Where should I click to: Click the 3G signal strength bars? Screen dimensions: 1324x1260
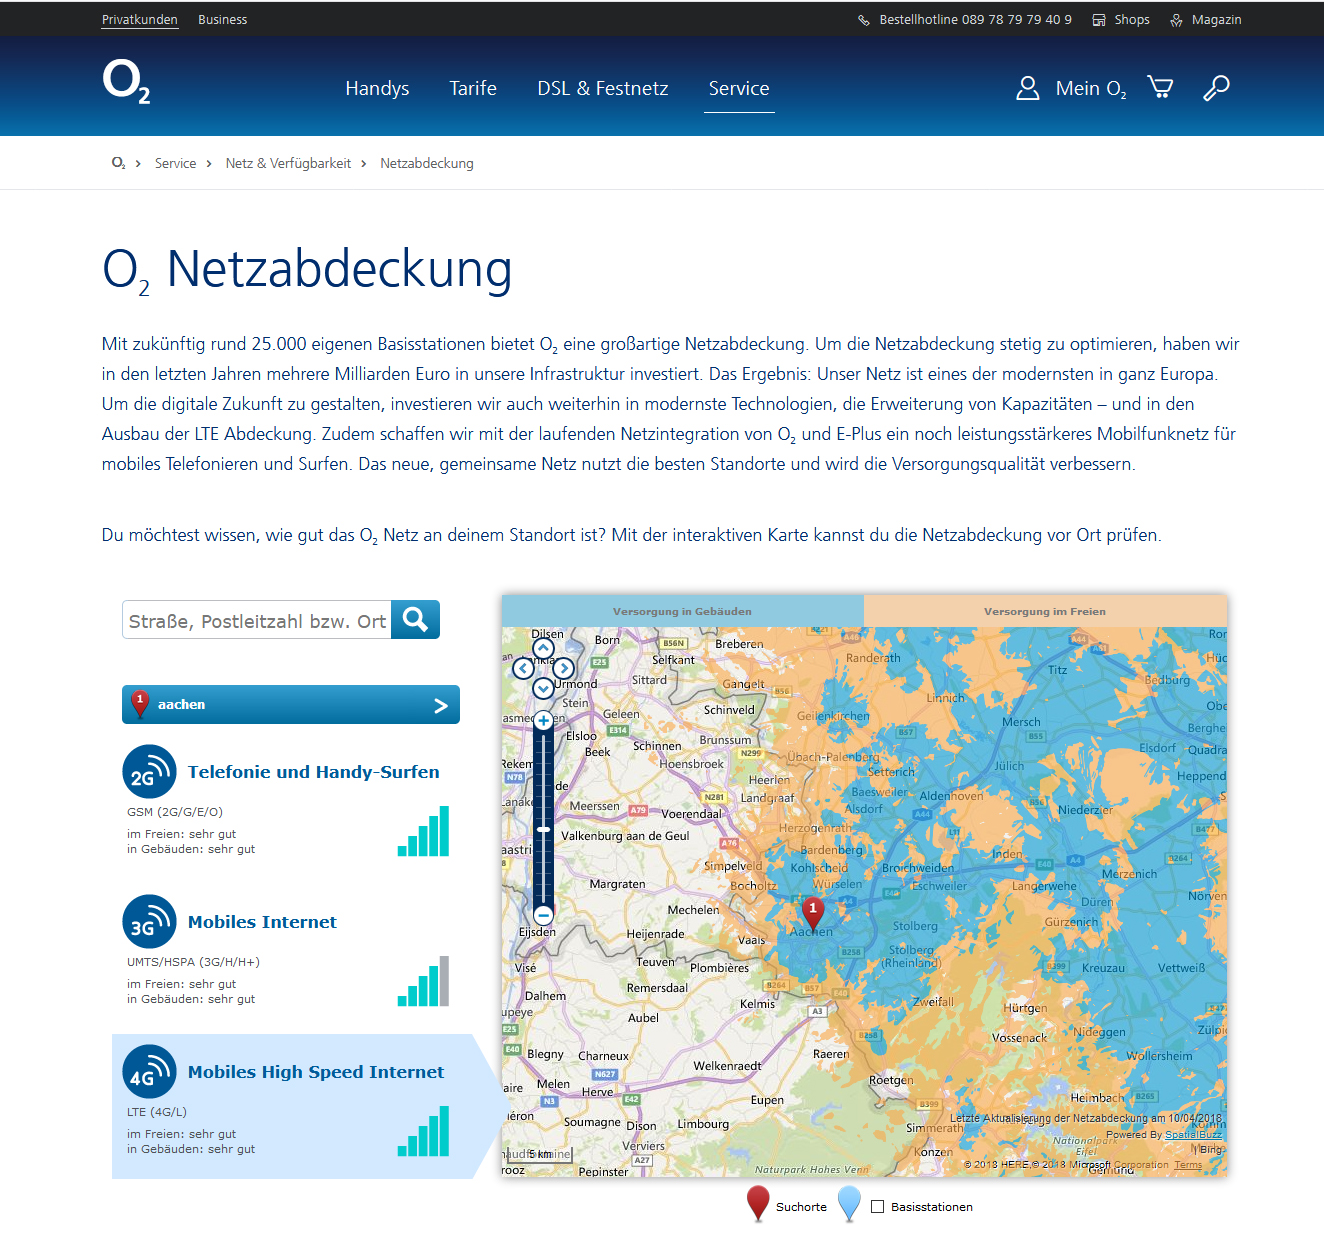point(423,981)
